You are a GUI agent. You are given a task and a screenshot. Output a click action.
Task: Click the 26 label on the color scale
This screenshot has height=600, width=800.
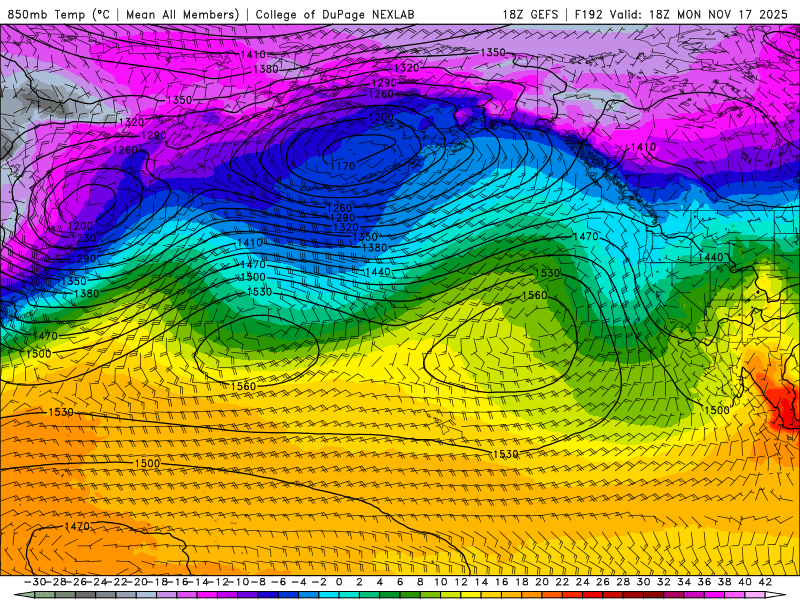603,582
